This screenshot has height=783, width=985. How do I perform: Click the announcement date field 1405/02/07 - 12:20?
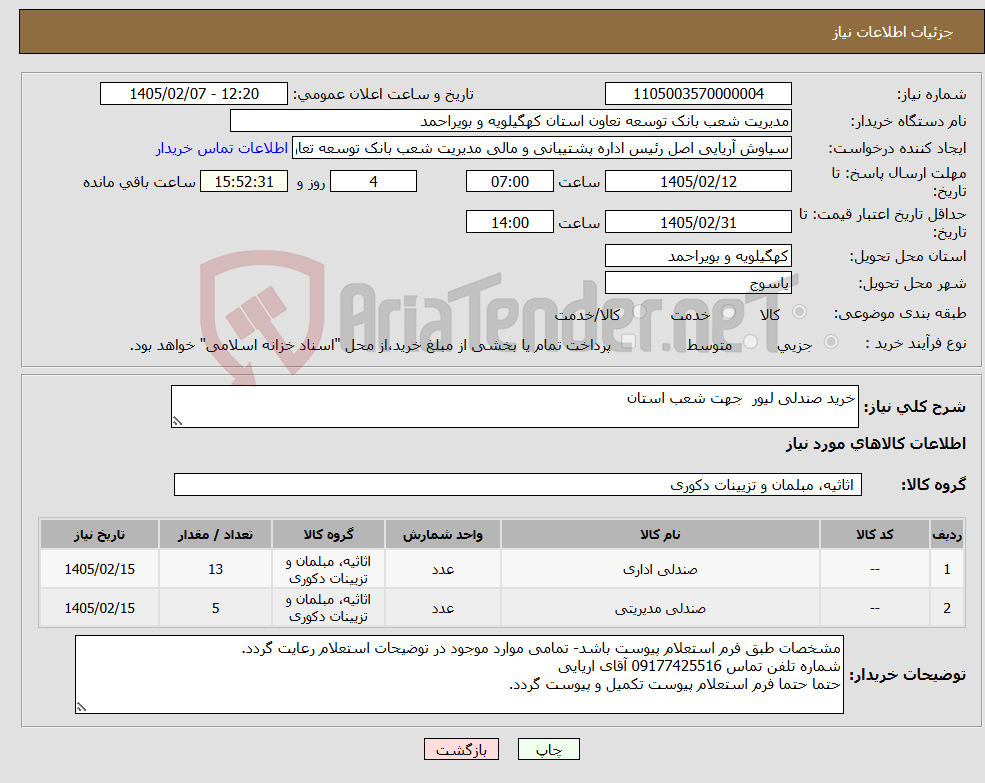click(193, 94)
